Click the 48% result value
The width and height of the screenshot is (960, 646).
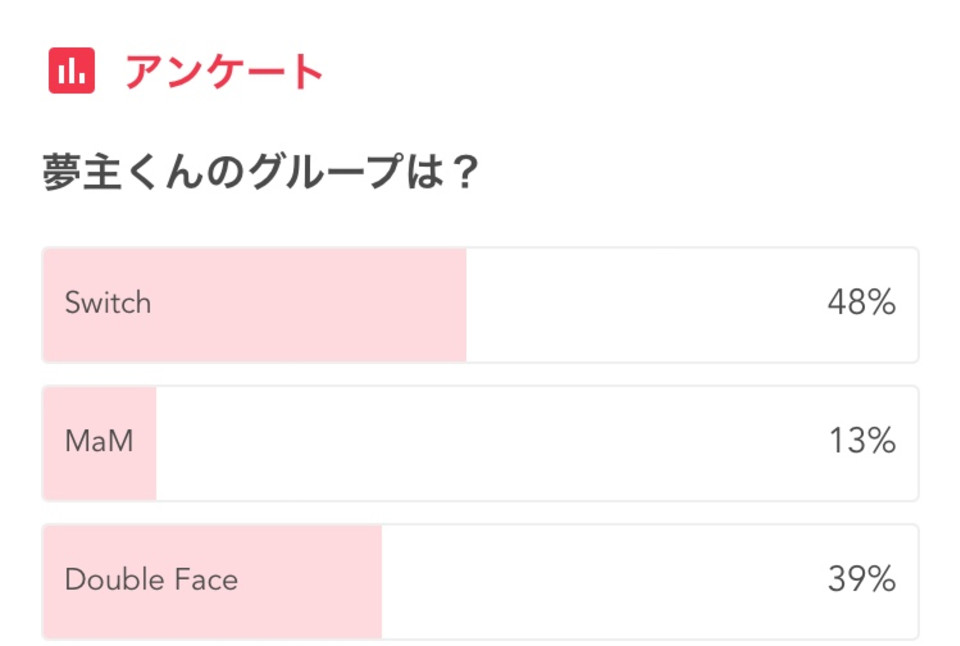tap(861, 302)
